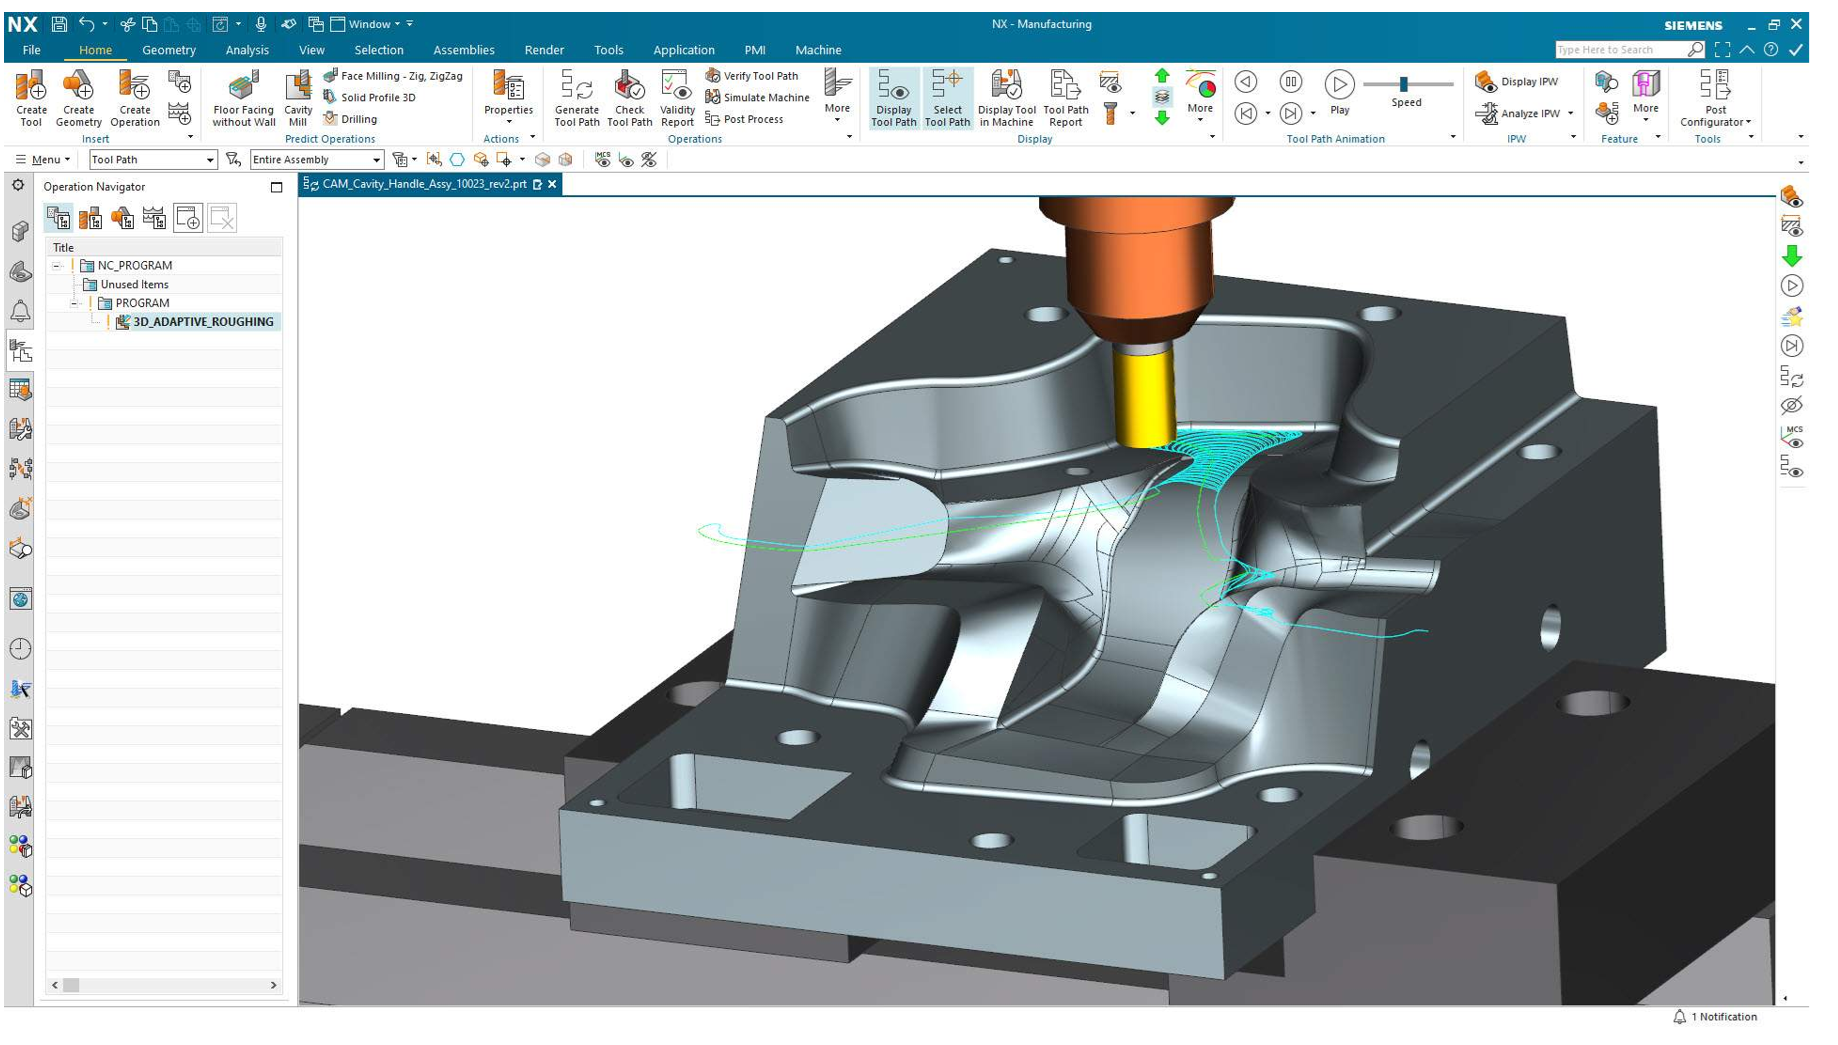Screen dimensions: 1838x1045
Task: Show Machining Method View icon
Action: click(154, 218)
